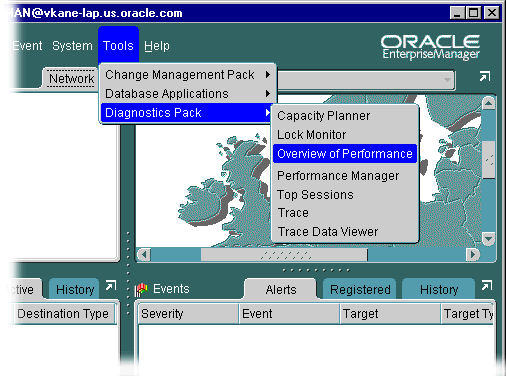Open the Help menu
The image size is (506, 376).
pos(157,46)
